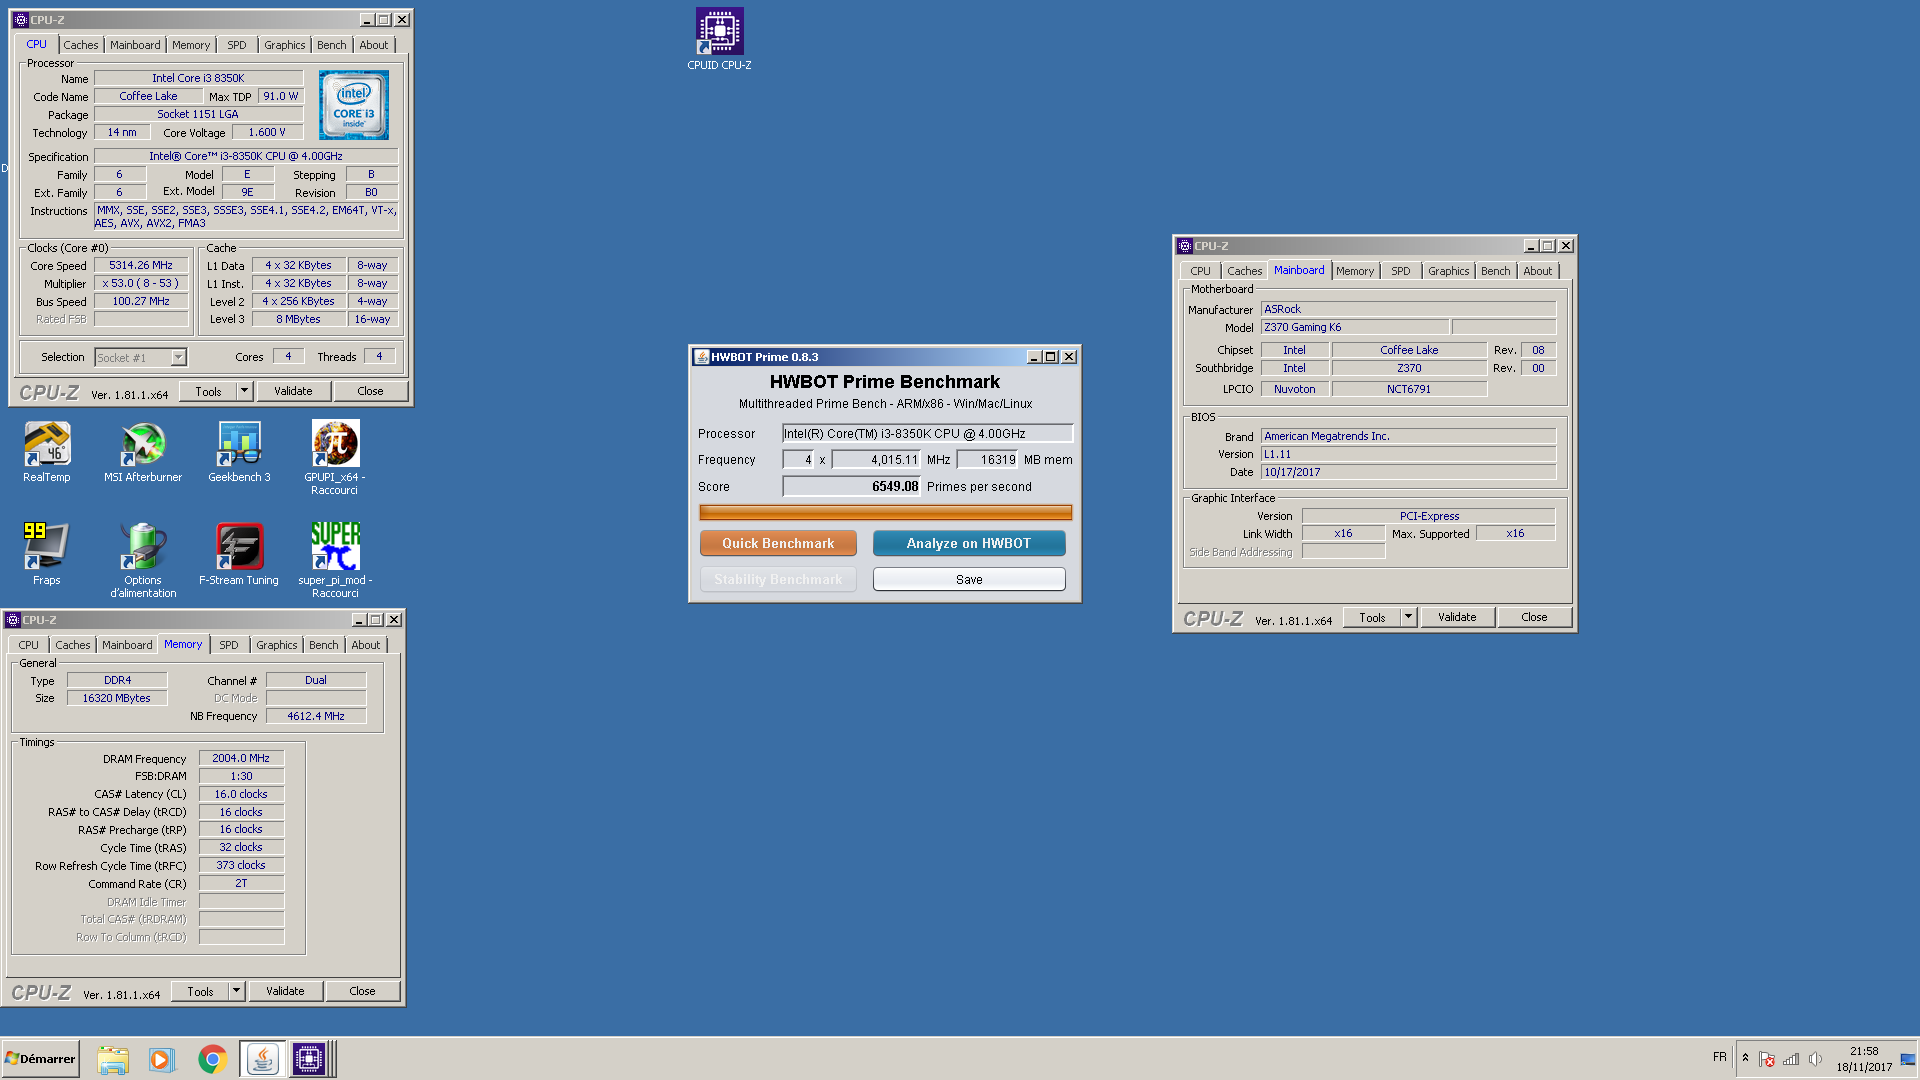
Task: Click NB Frequency value 4612.4 MHz
Action: pos(316,716)
